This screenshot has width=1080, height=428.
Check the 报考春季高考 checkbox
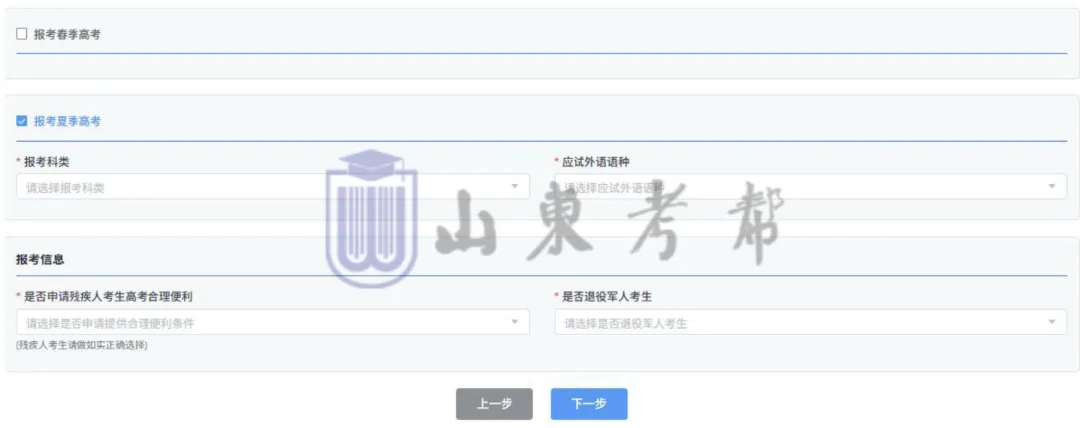(21, 34)
